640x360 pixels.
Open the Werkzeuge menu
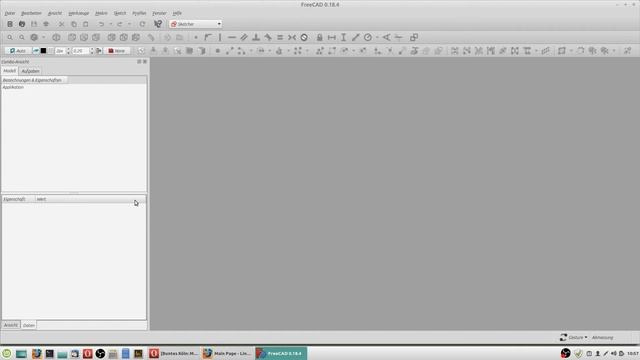79,13
